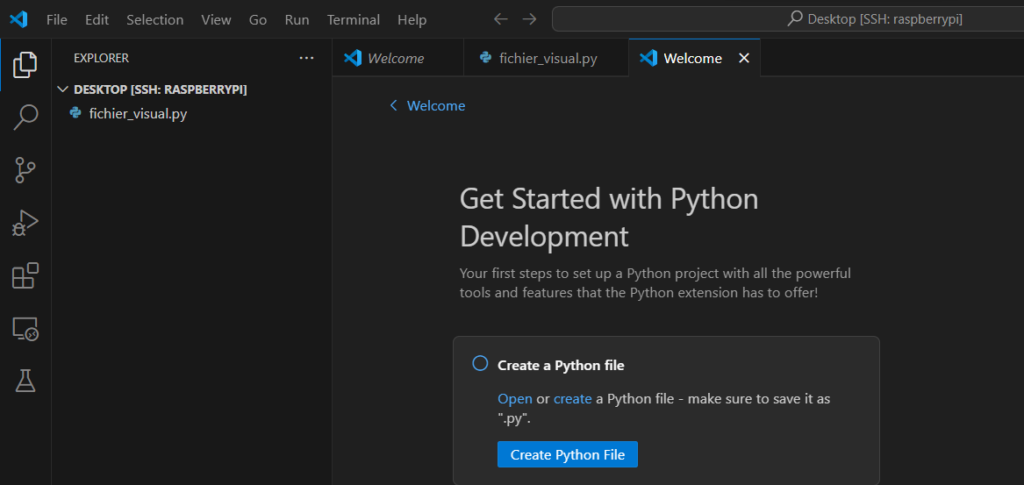Open the Search view icon
Screen dimensions: 1024x485
coord(25,118)
